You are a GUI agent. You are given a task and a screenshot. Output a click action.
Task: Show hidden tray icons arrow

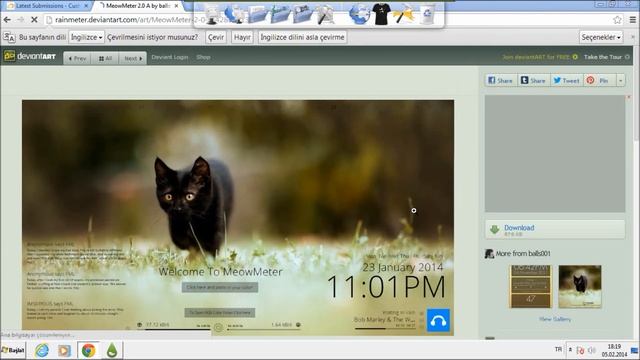570,350
